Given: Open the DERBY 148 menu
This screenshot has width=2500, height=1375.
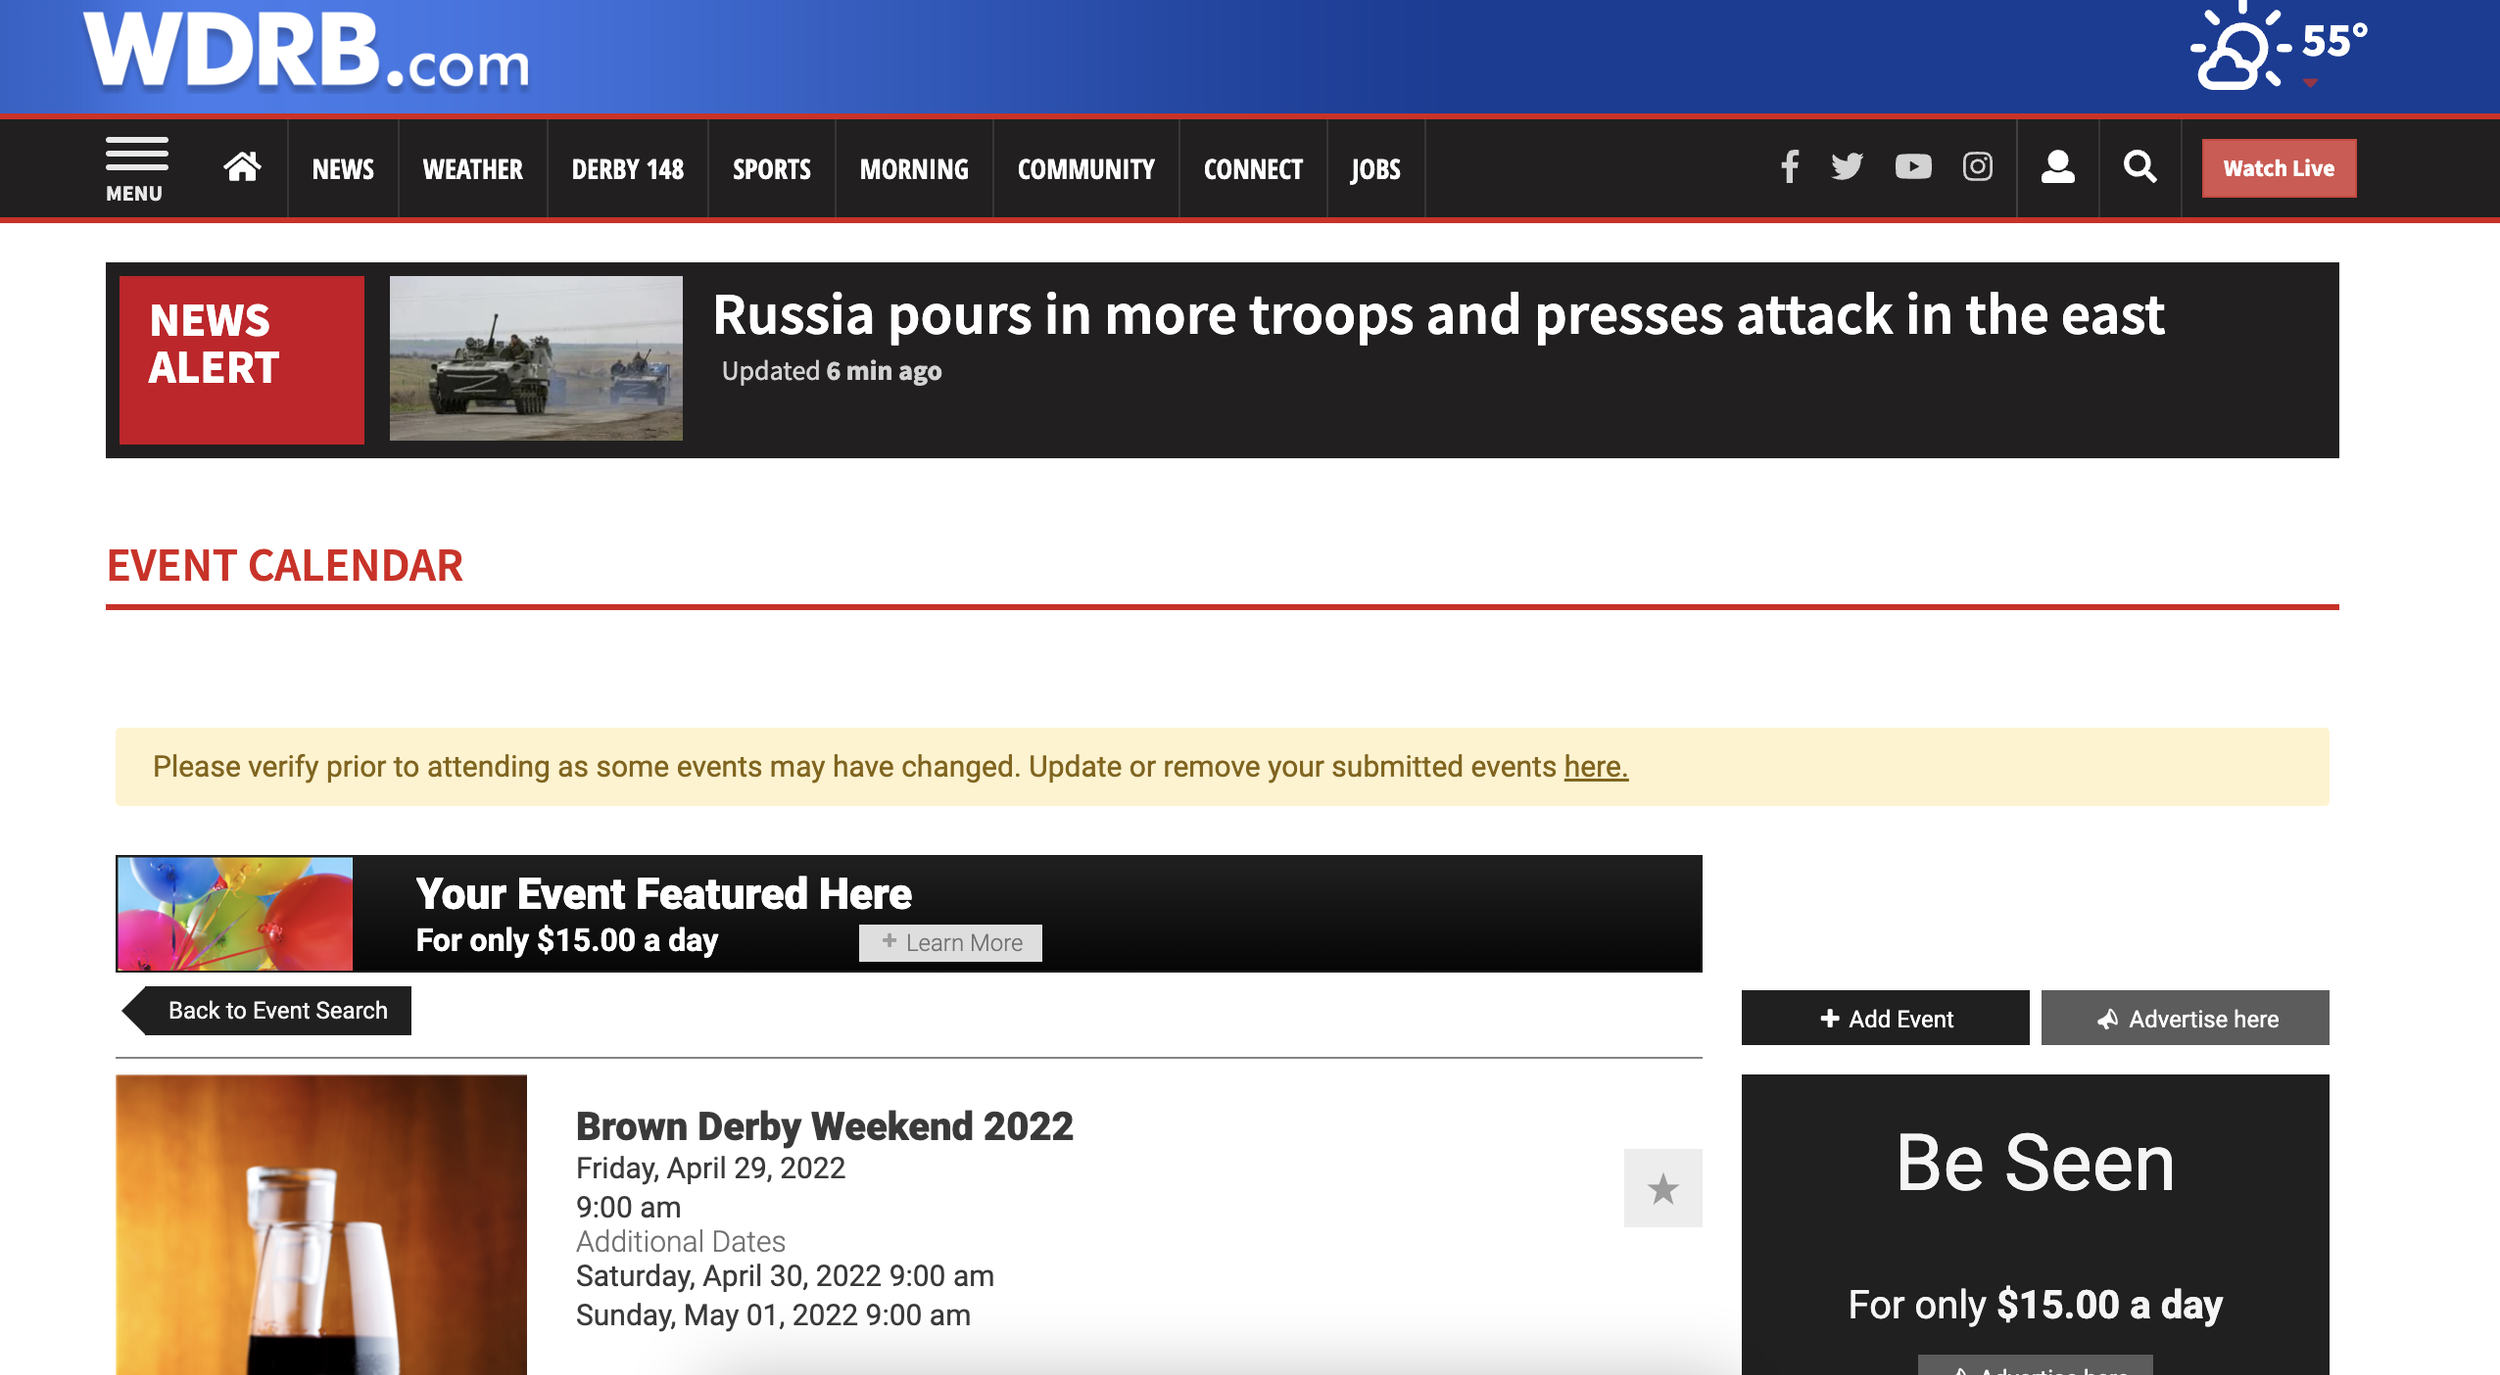Looking at the screenshot, I should (x=628, y=169).
